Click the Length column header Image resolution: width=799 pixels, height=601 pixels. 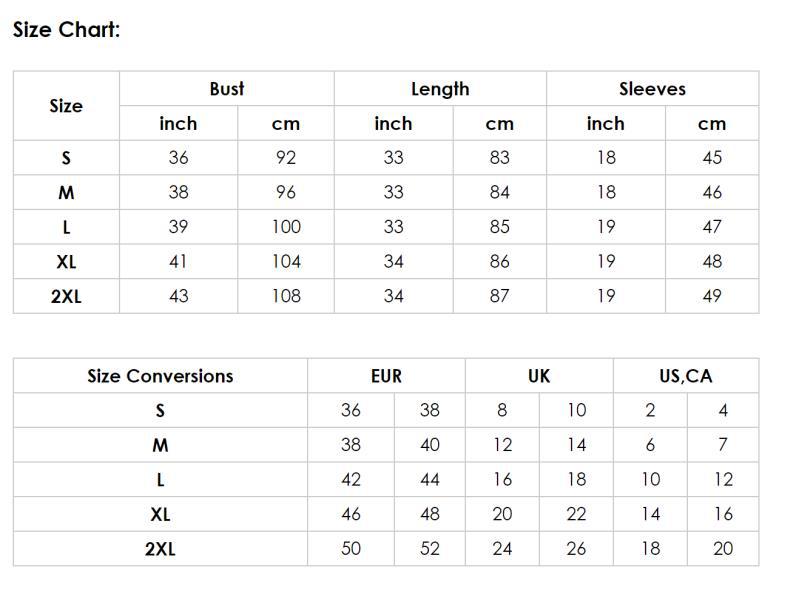coord(440,89)
